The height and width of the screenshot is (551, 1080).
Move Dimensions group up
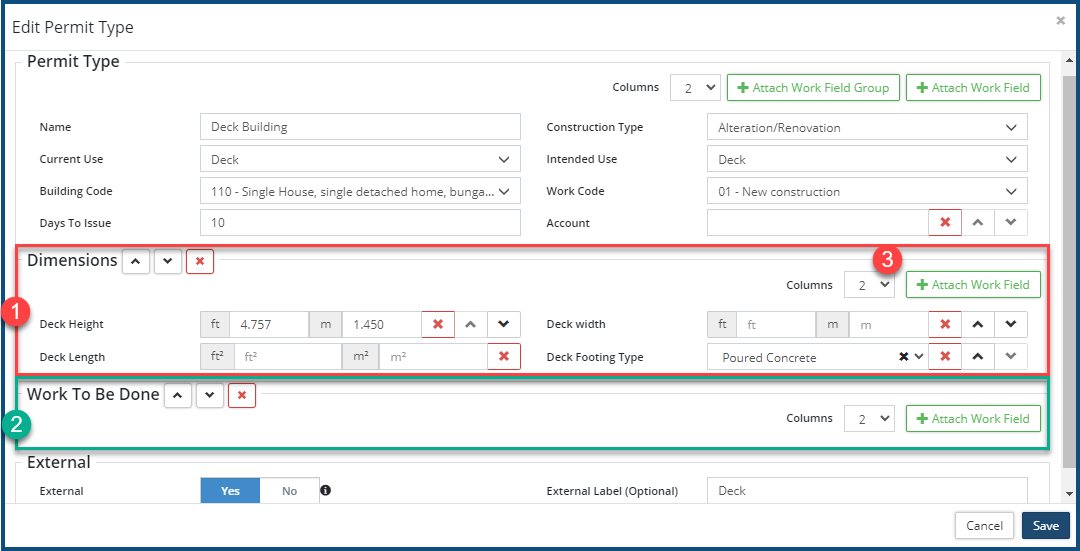tap(136, 262)
